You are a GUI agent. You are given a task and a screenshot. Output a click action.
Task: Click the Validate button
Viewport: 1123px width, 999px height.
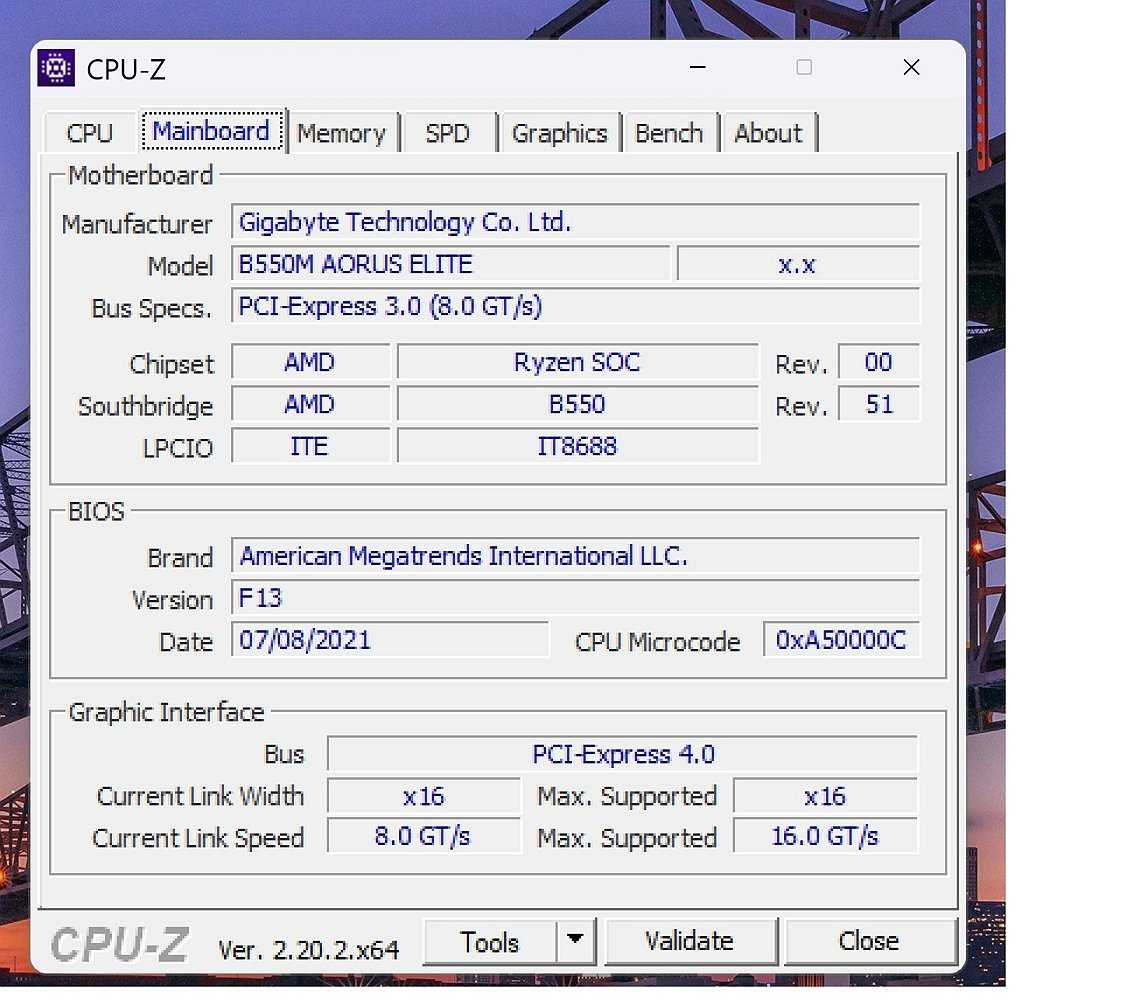click(x=689, y=941)
